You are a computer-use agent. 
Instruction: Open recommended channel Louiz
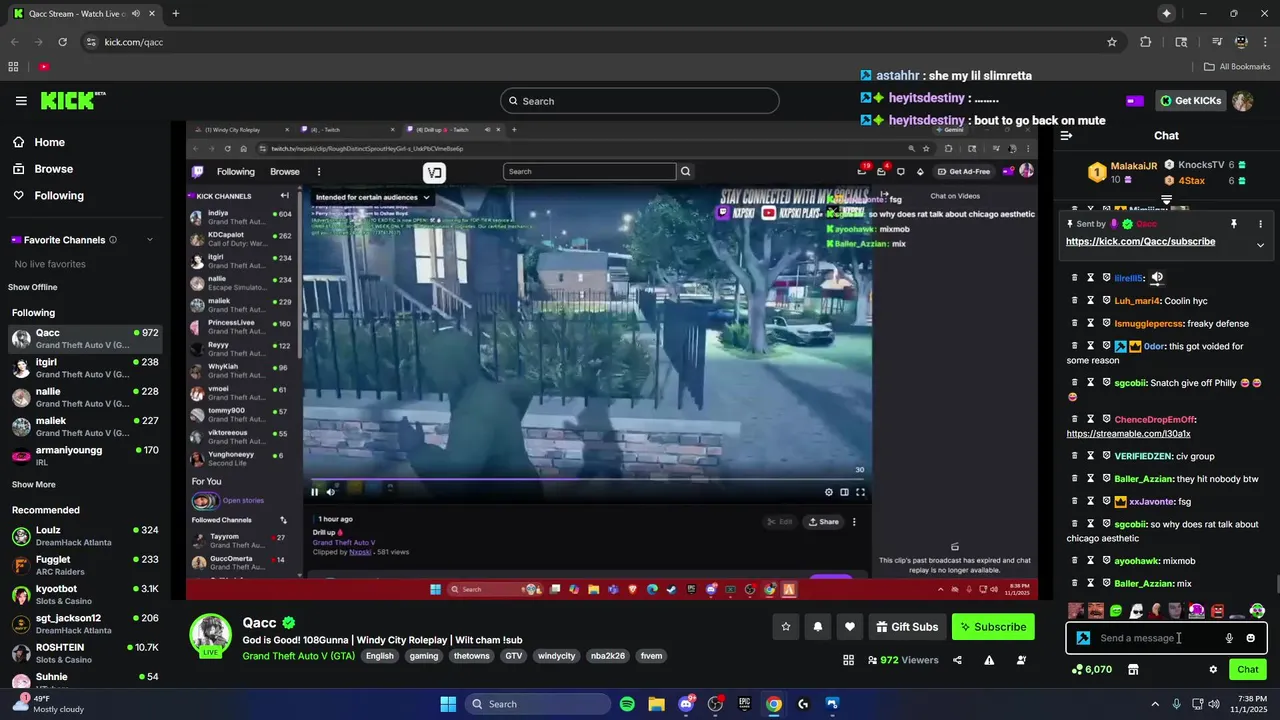(83, 536)
